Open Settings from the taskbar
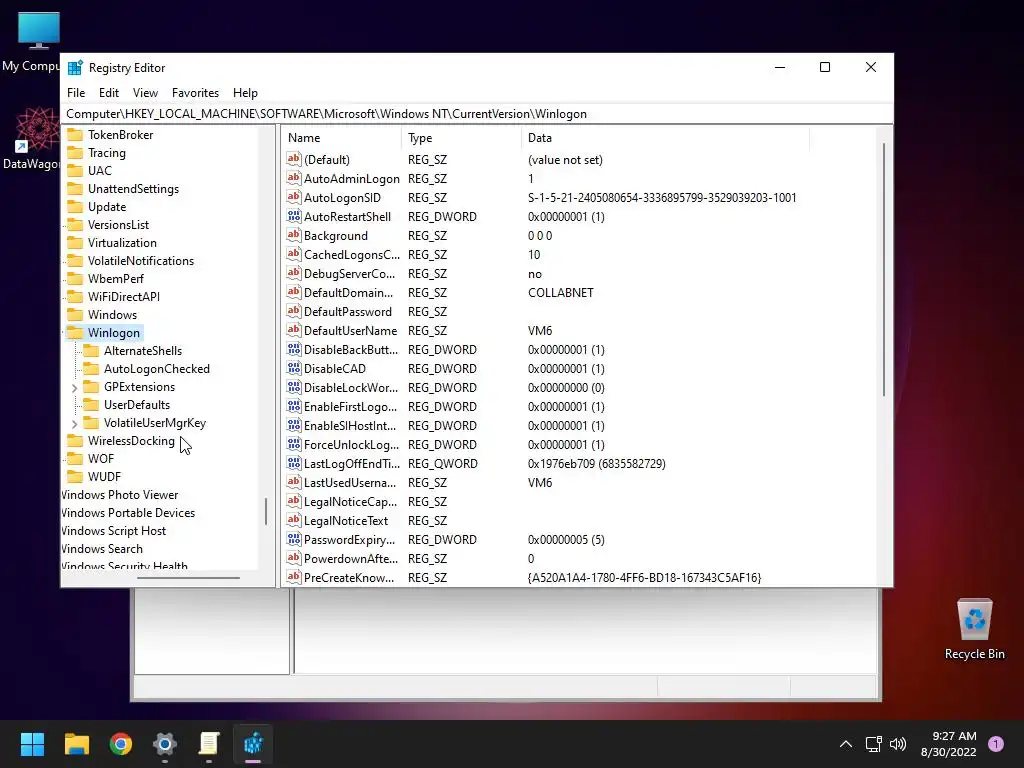This screenshot has height=768, width=1024. pos(165,744)
